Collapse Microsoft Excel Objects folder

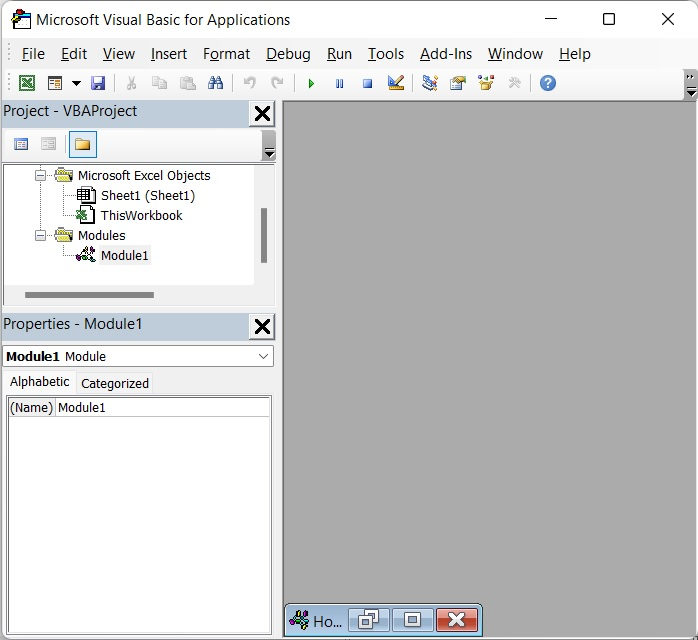(x=41, y=175)
